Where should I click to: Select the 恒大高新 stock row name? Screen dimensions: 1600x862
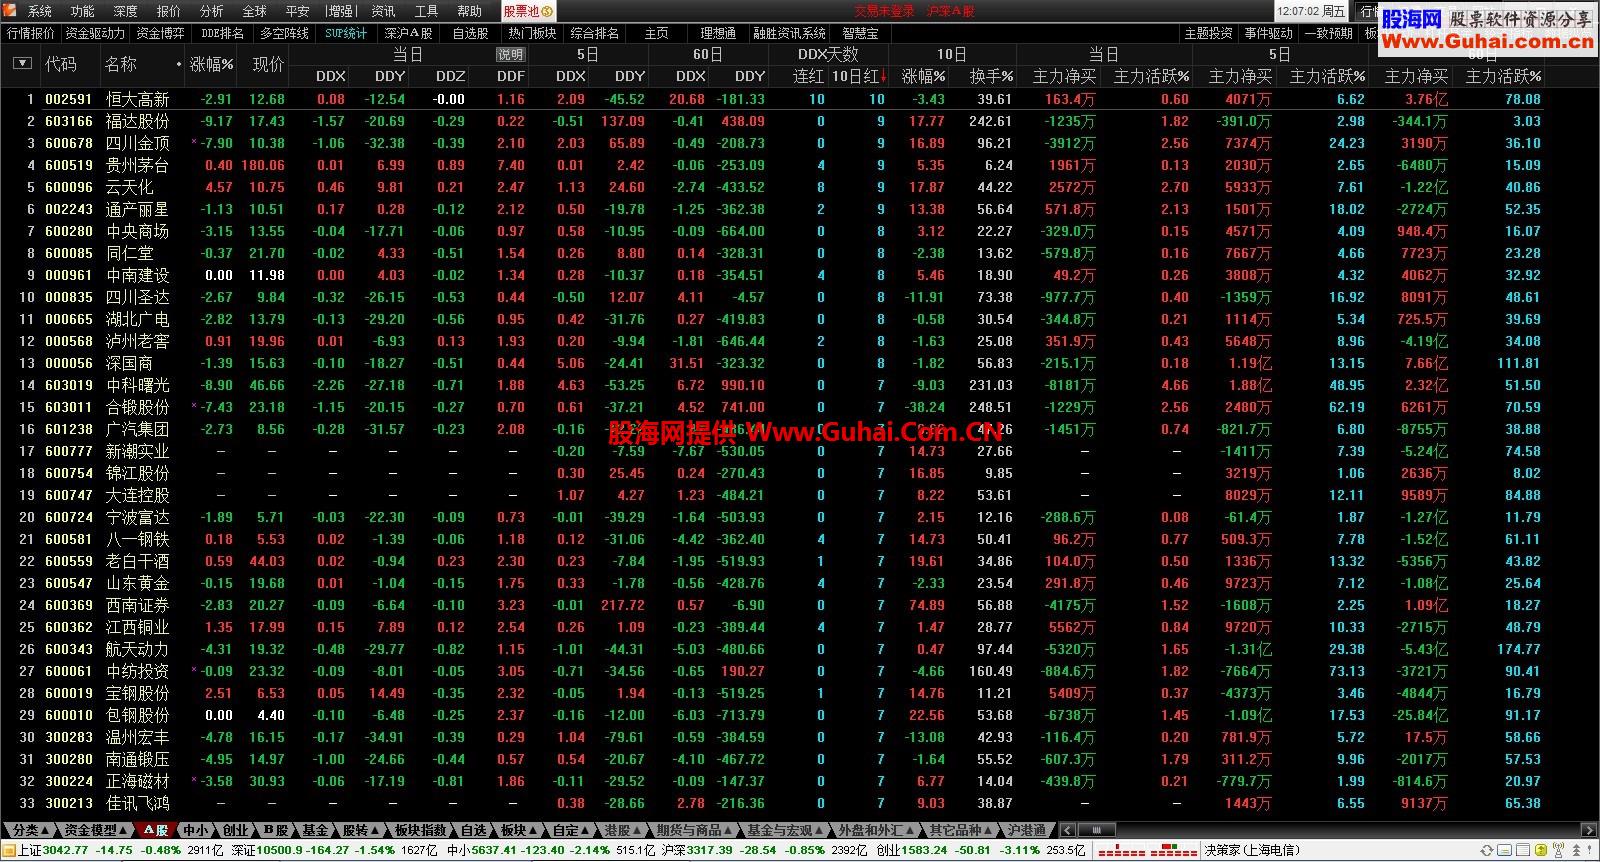(137, 99)
